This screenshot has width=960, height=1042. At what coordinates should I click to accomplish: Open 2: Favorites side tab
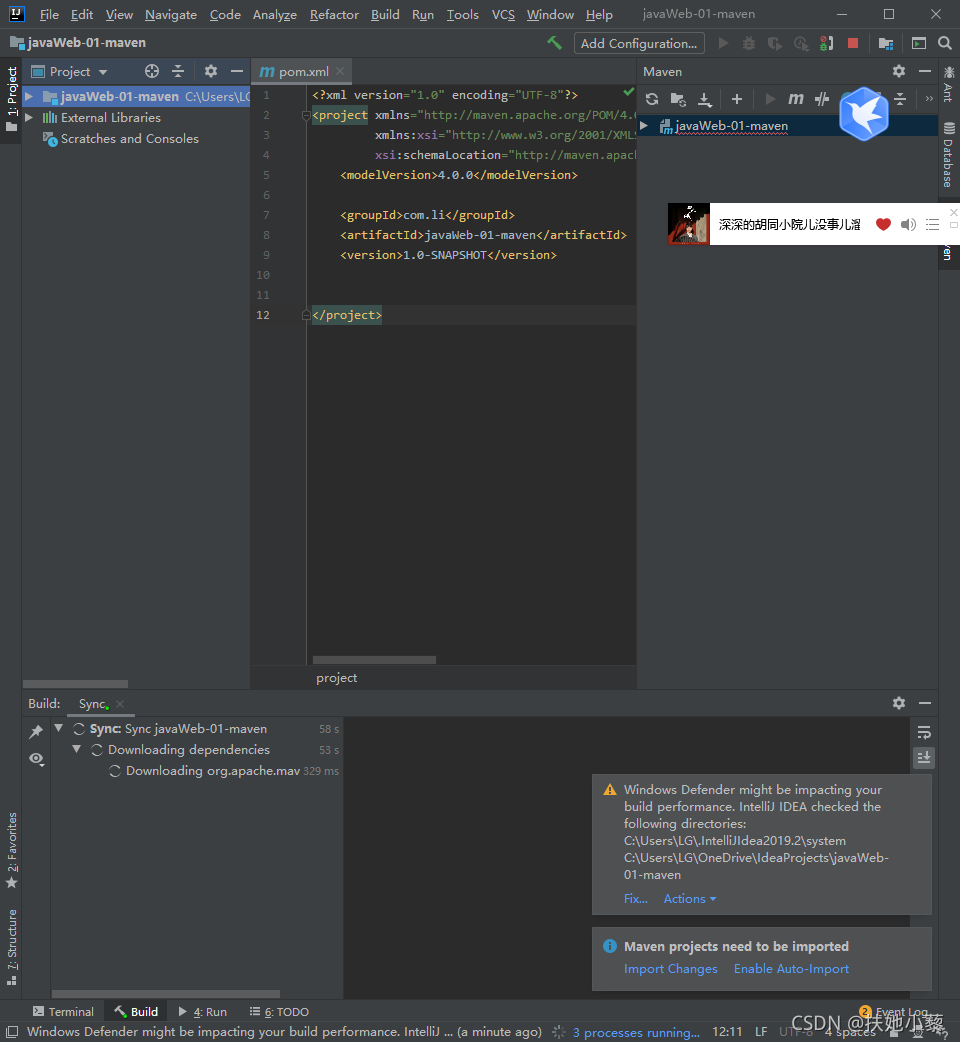coord(11,850)
